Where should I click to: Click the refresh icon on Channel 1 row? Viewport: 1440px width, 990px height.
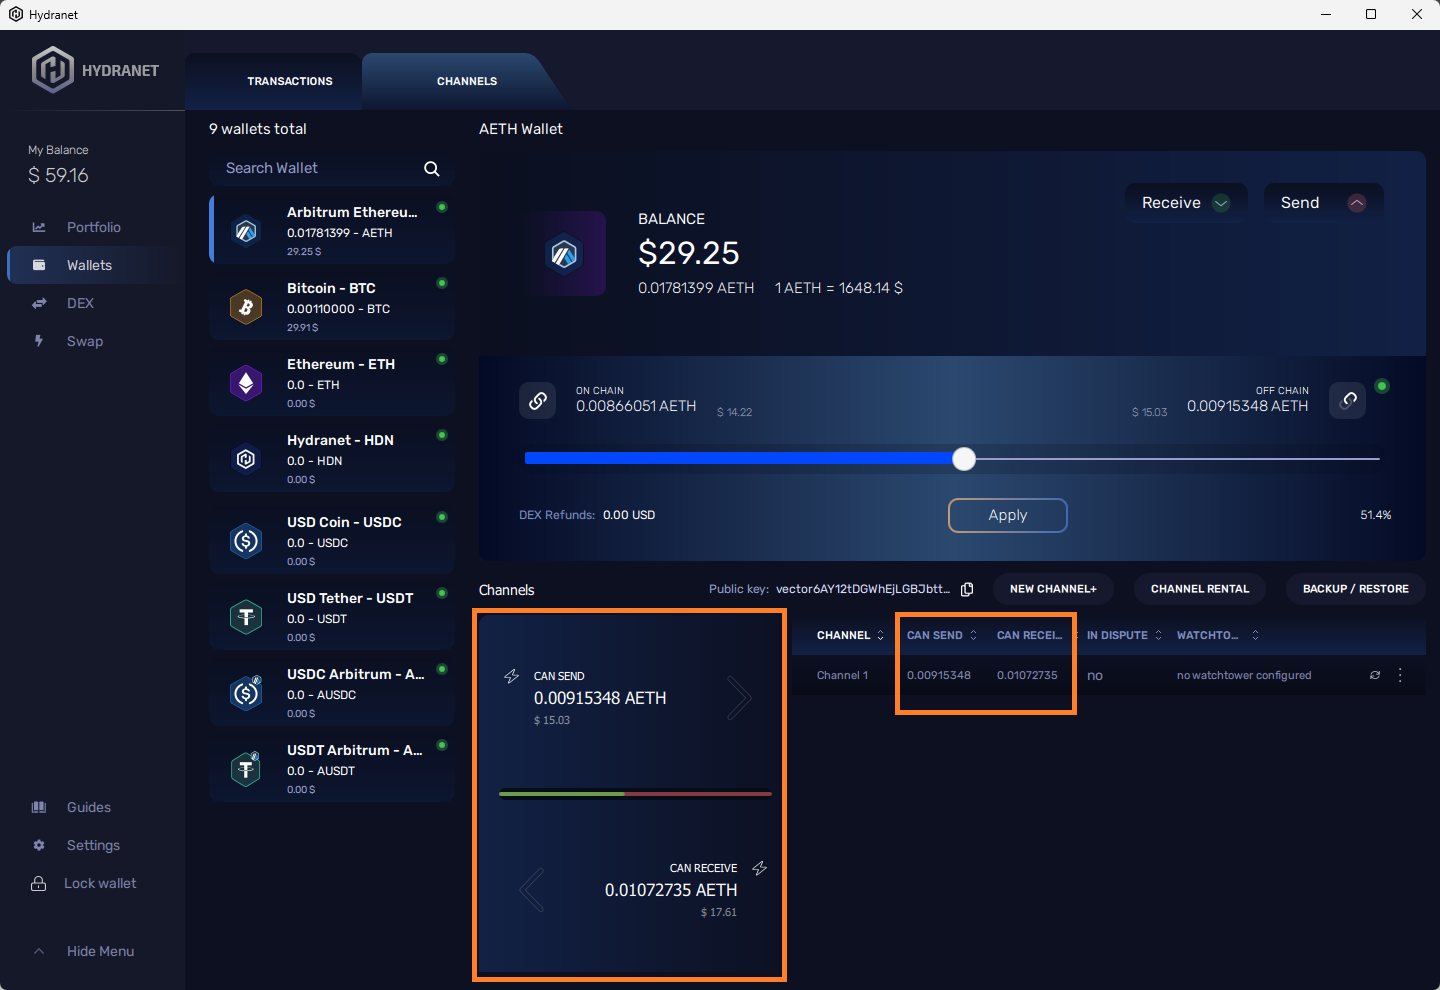click(1375, 675)
